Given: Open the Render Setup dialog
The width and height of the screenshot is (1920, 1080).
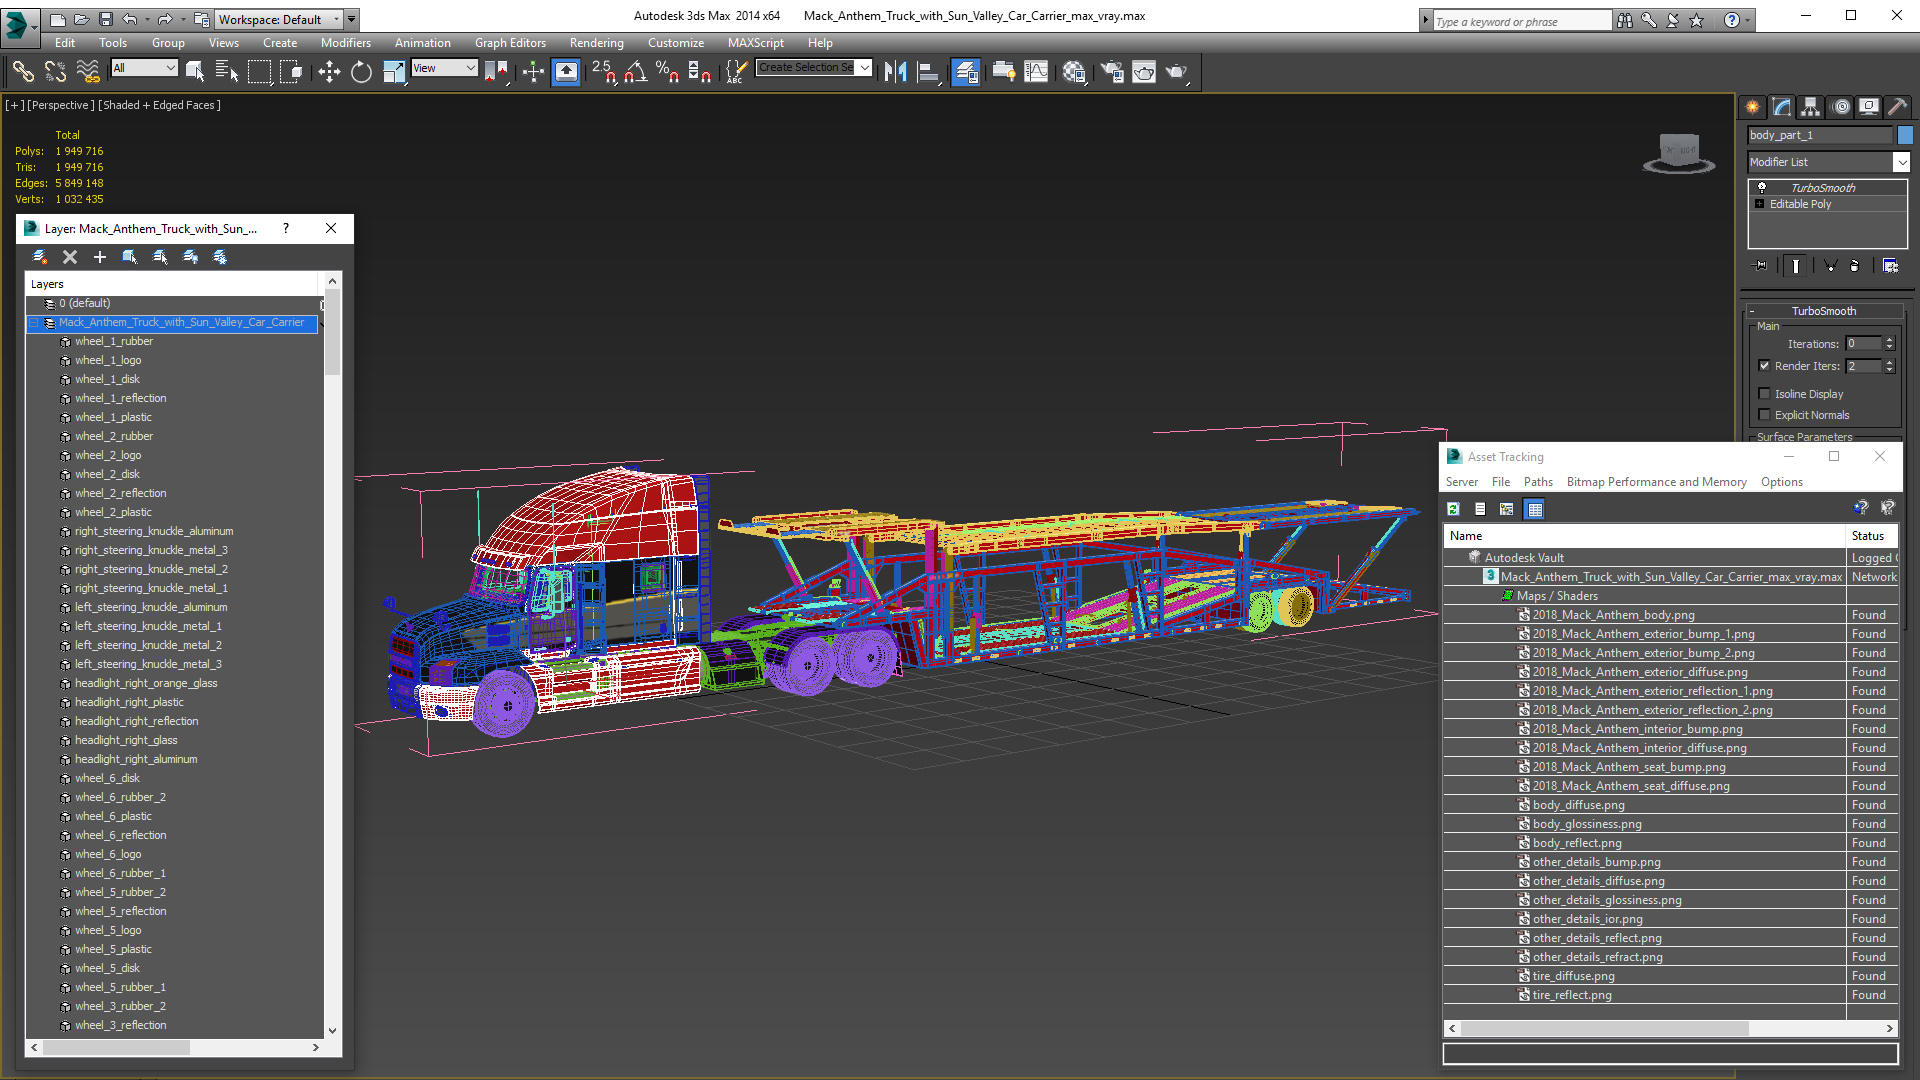Looking at the screenshot, I should [x=1111, y=71].
